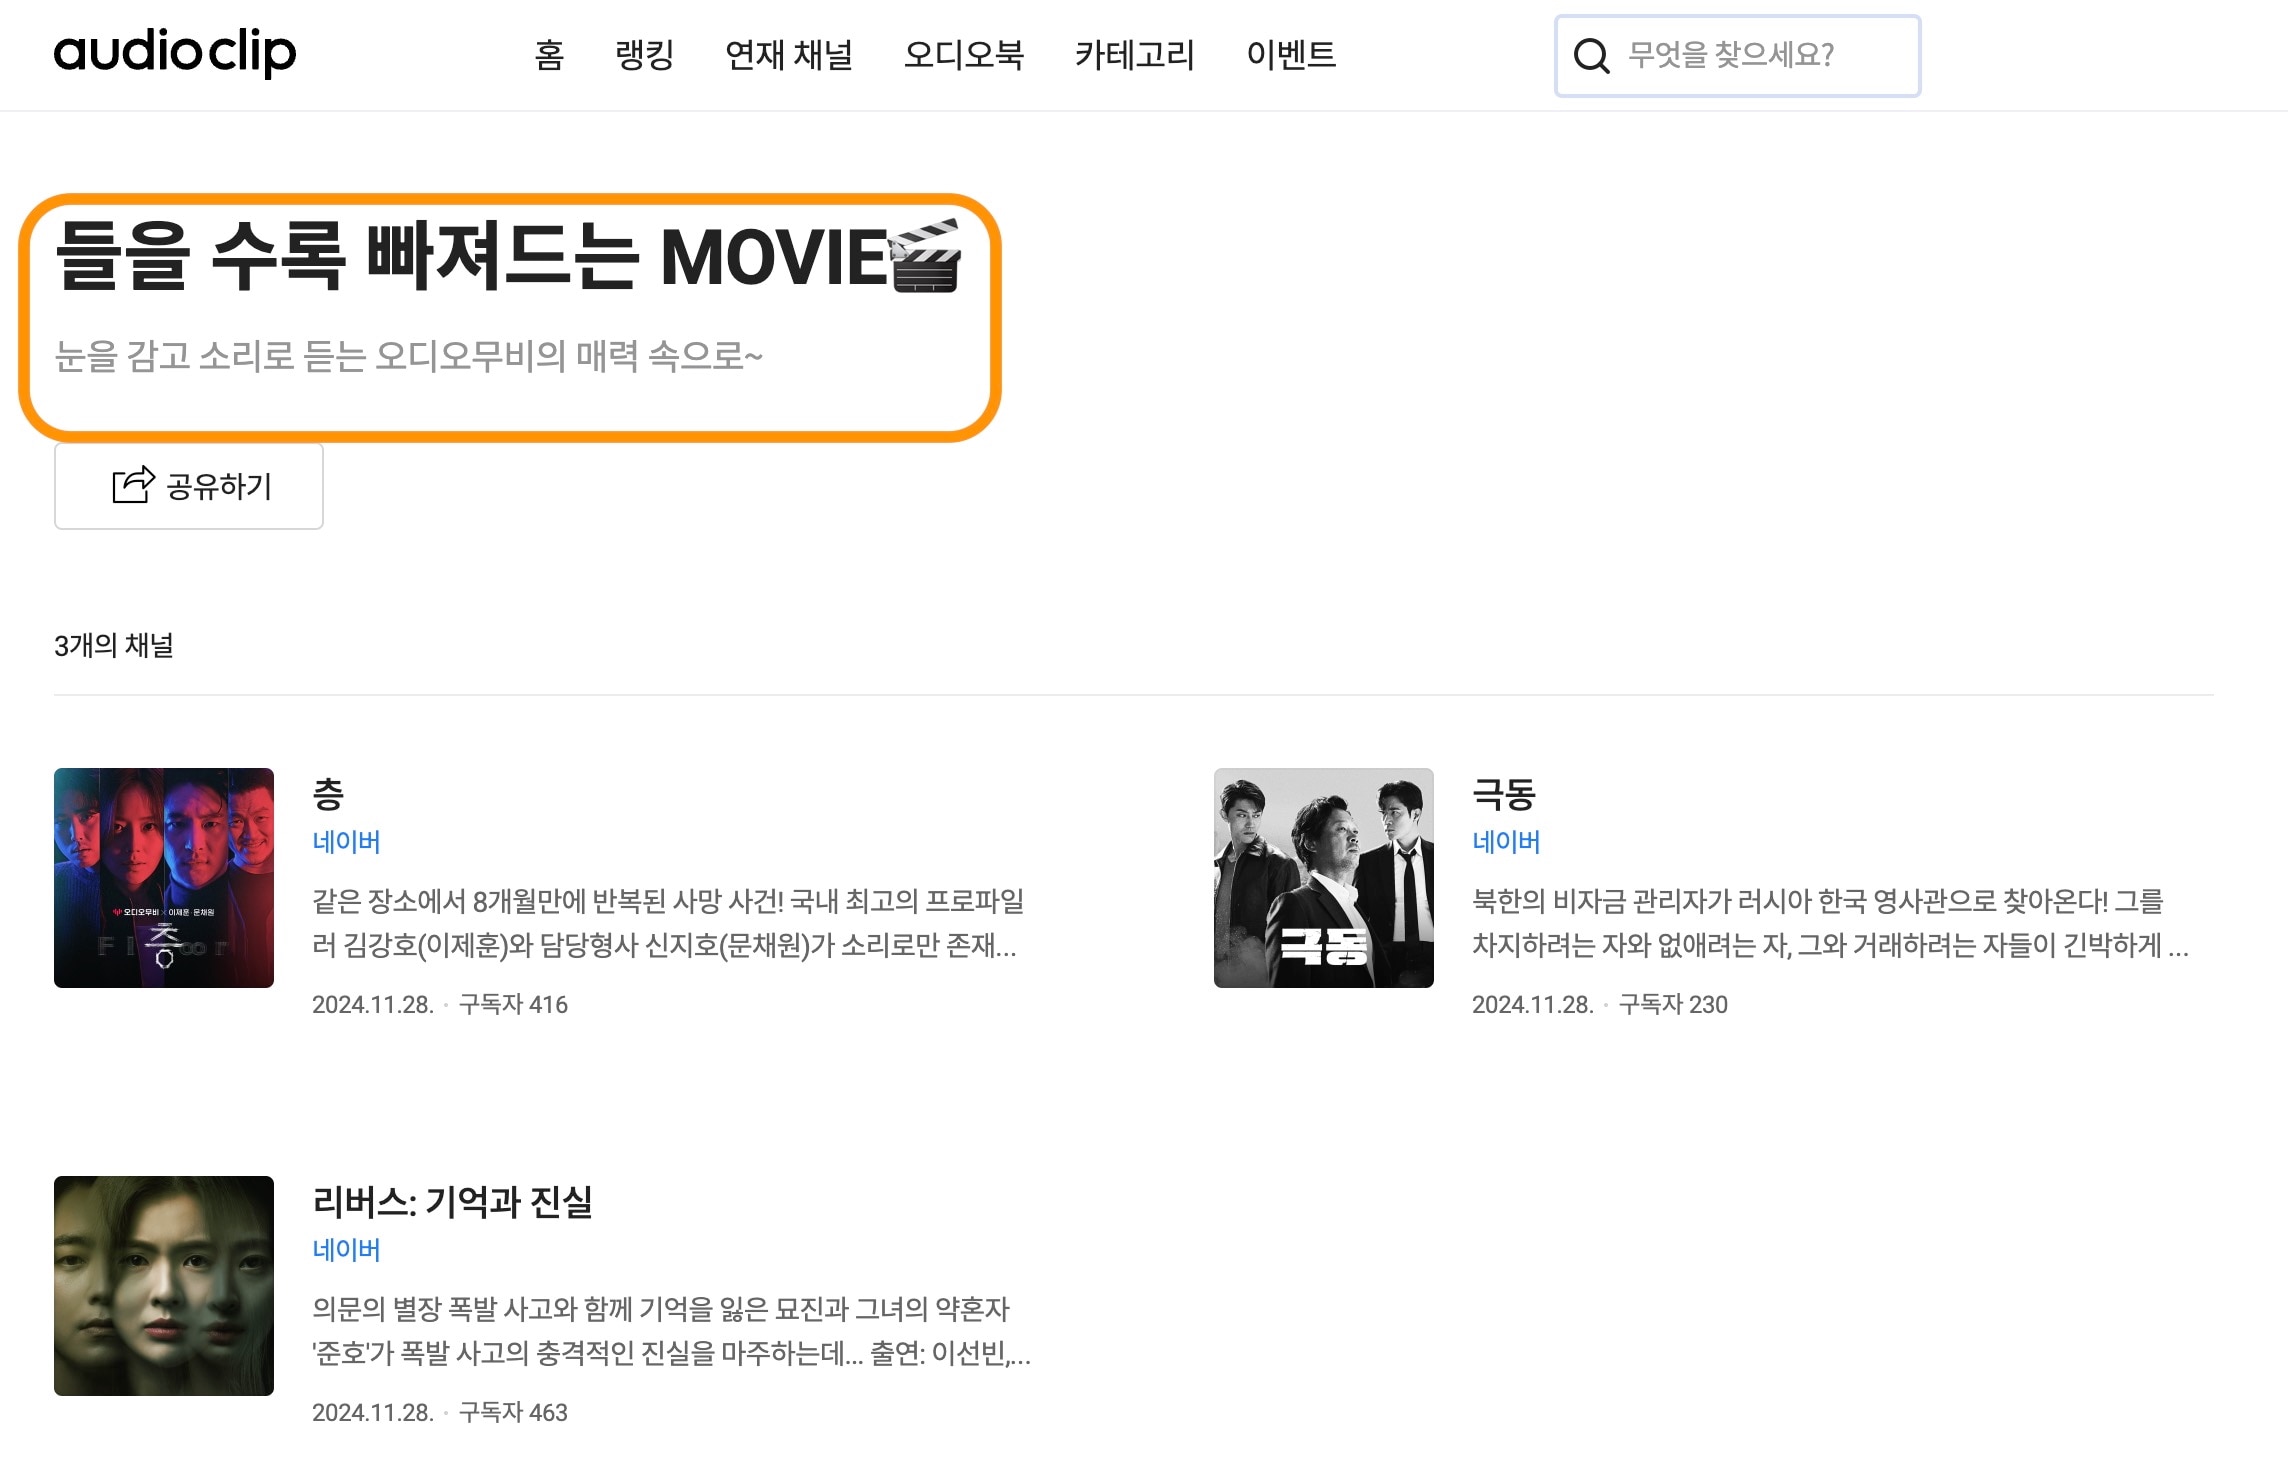Click the 구독자 230 text
The width and height of the screenshot is (2288, 1472).
coord(1673,1005)
